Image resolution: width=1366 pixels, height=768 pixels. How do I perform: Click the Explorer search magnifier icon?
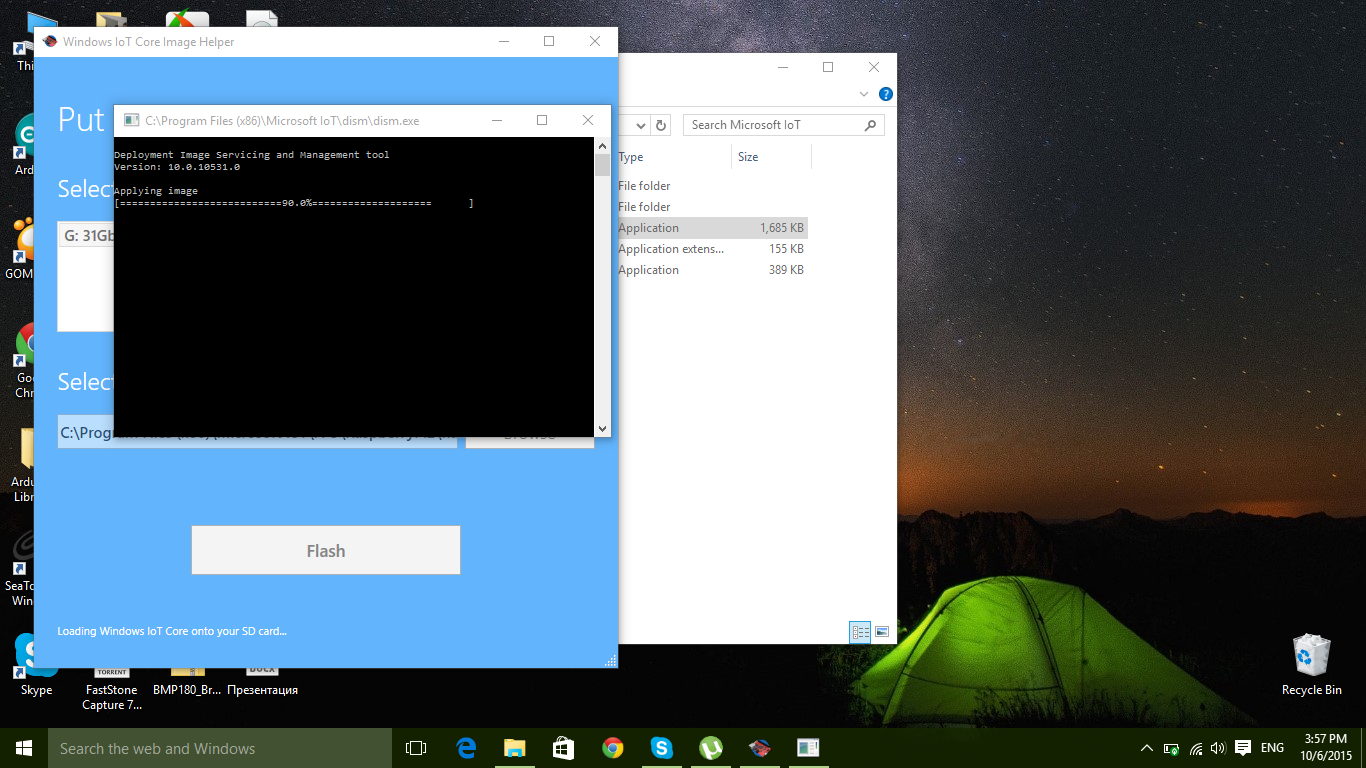click(871, 125)
